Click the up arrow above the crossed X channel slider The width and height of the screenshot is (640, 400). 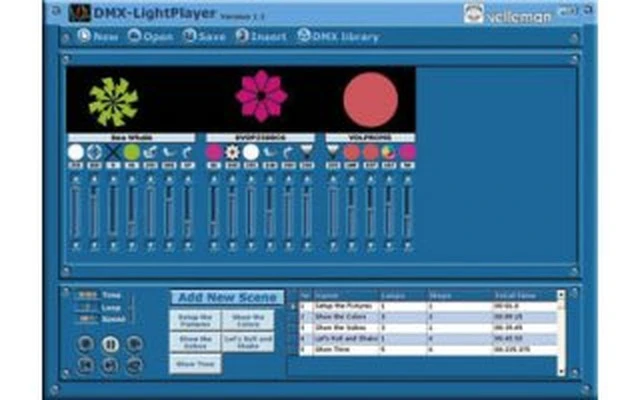[113, 179]
